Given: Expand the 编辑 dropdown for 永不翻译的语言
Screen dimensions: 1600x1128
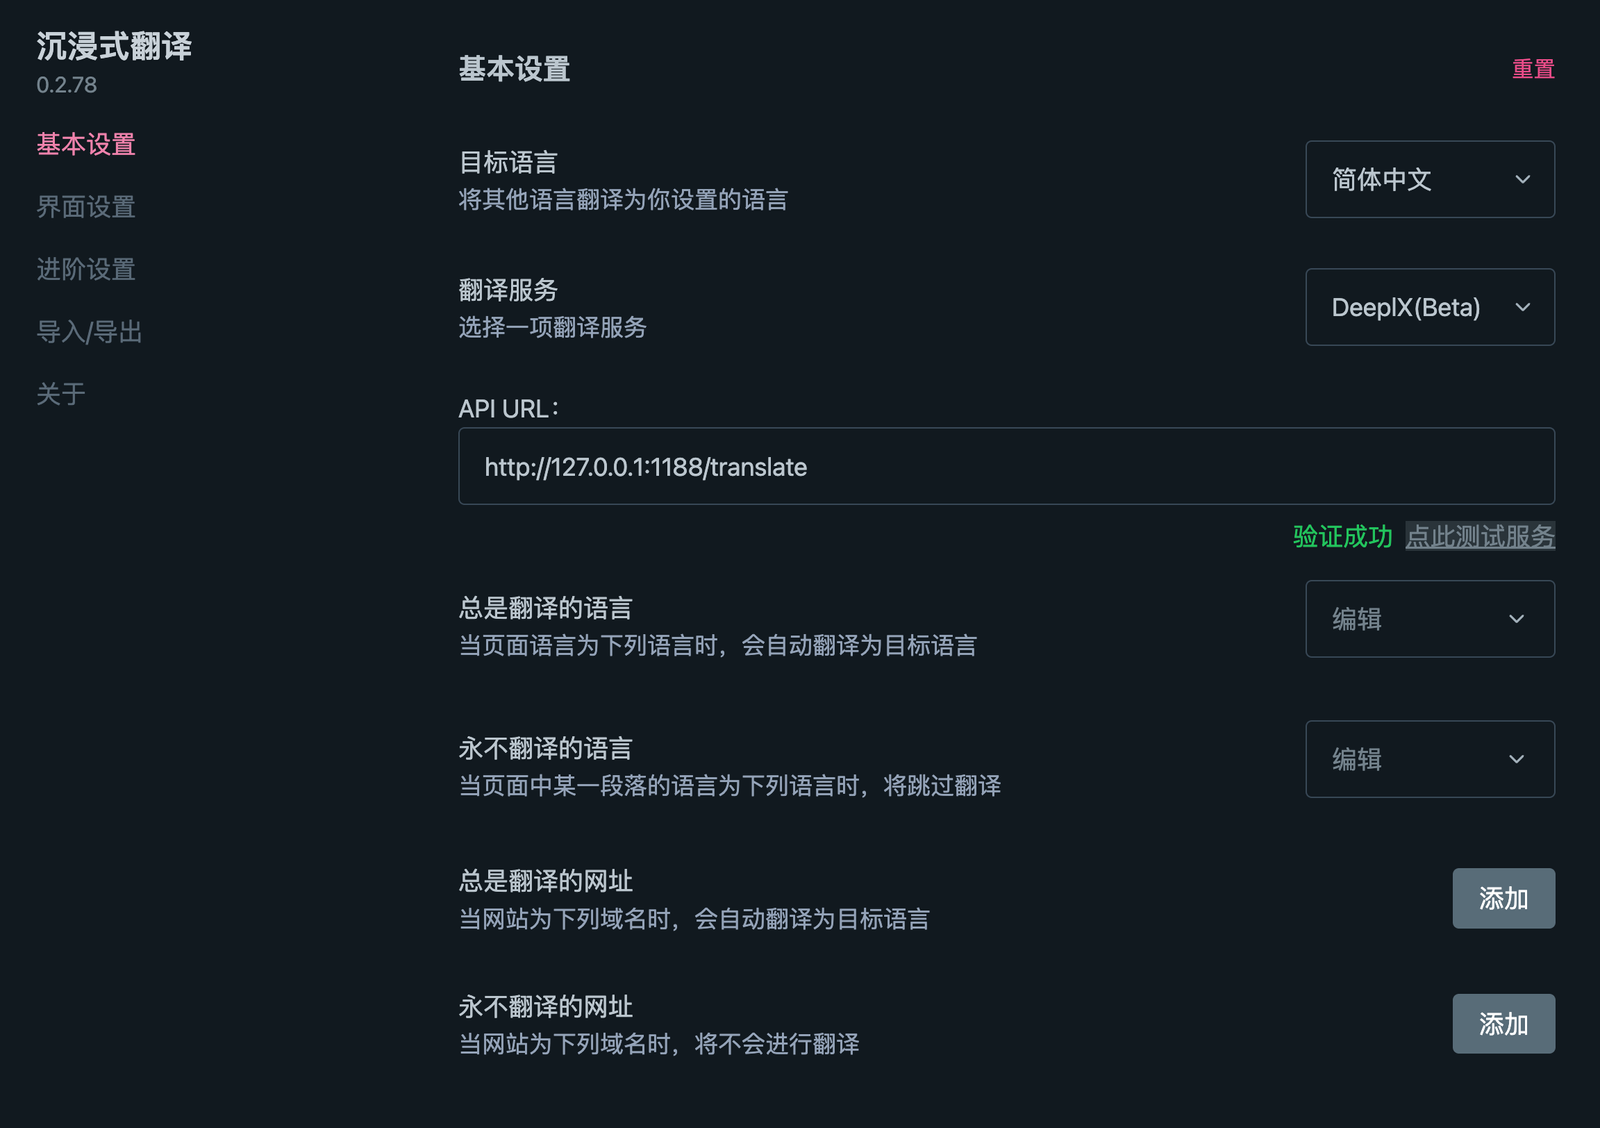Looking at the screenshot, I should click(1429, 759).
